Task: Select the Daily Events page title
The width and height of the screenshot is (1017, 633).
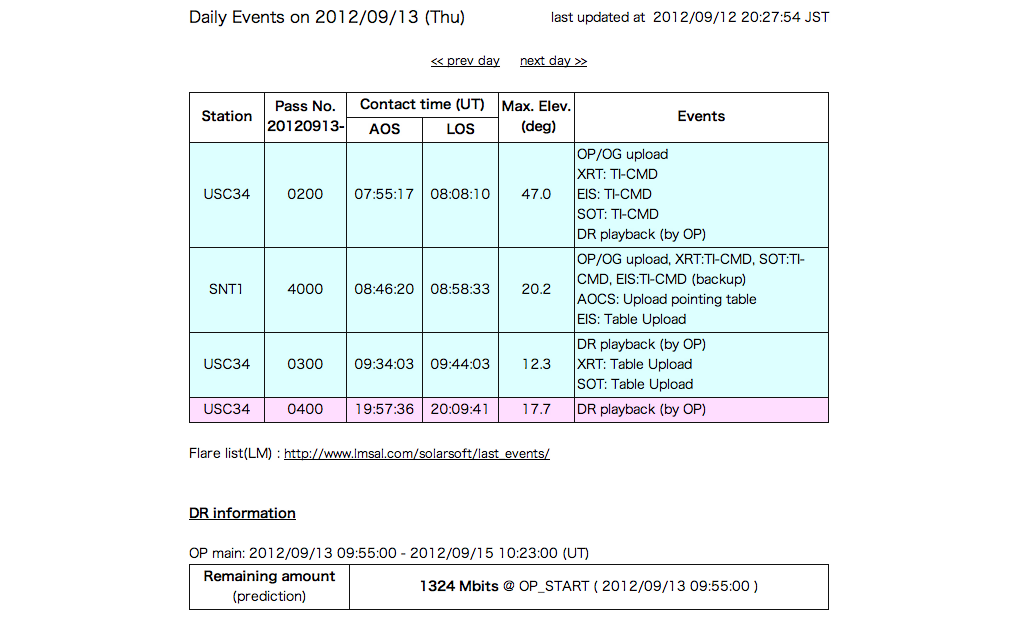Action: pos(327,17)
